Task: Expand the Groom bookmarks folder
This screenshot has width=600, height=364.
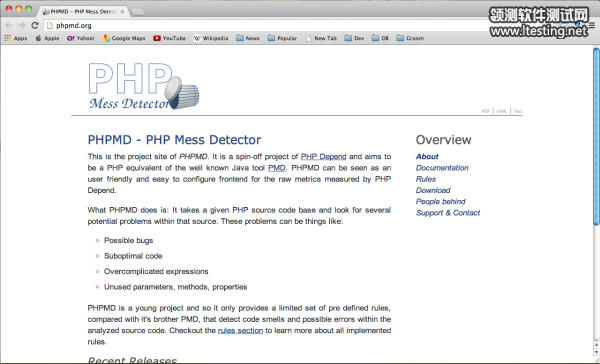Action: pyautogui.click(x=410, y=38)
